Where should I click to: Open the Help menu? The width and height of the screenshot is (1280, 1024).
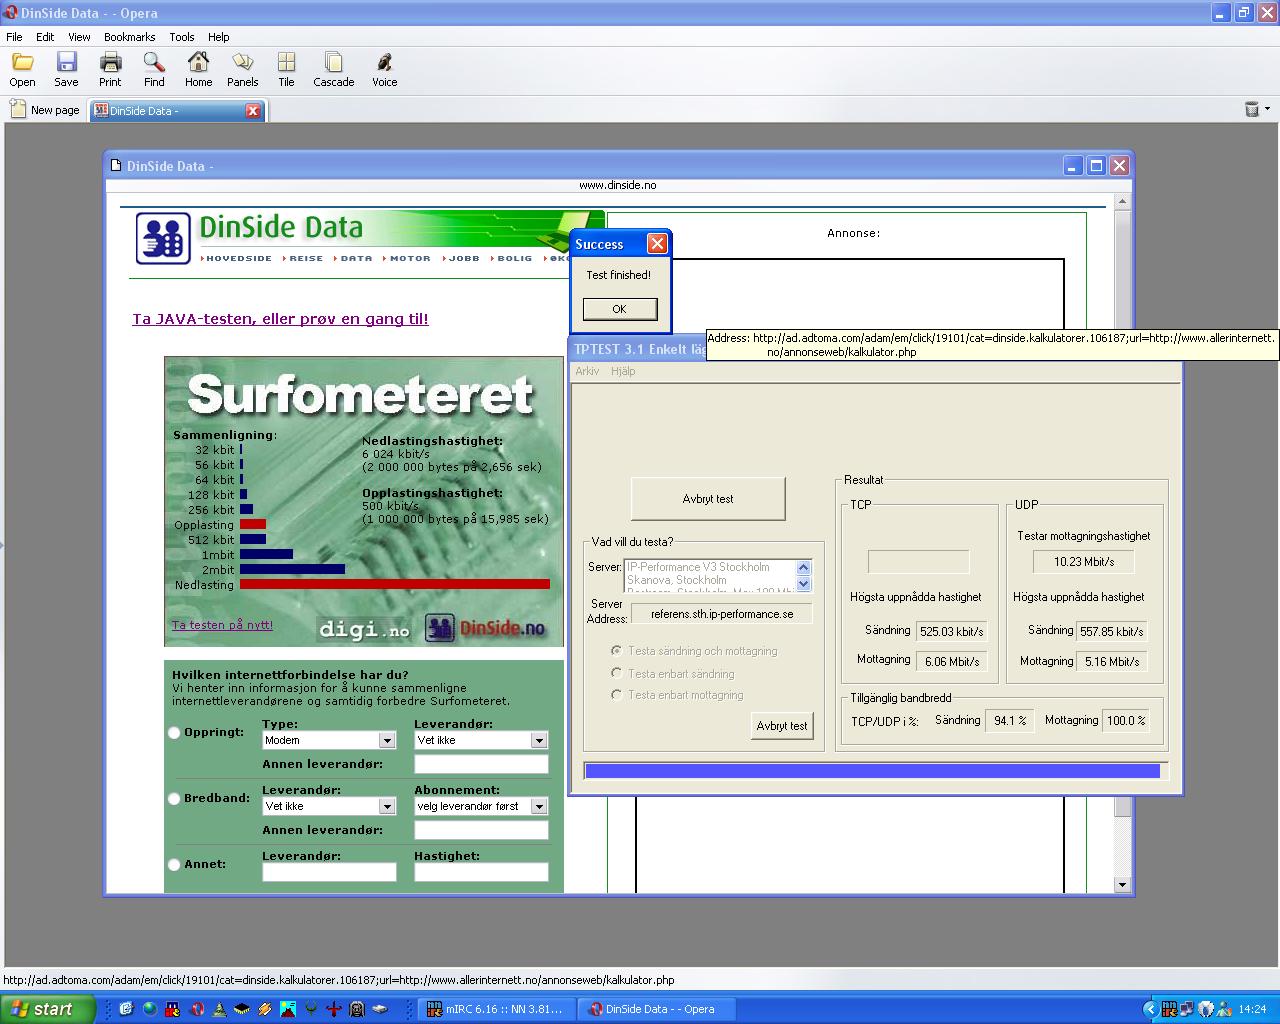click(x=218, y=37)
